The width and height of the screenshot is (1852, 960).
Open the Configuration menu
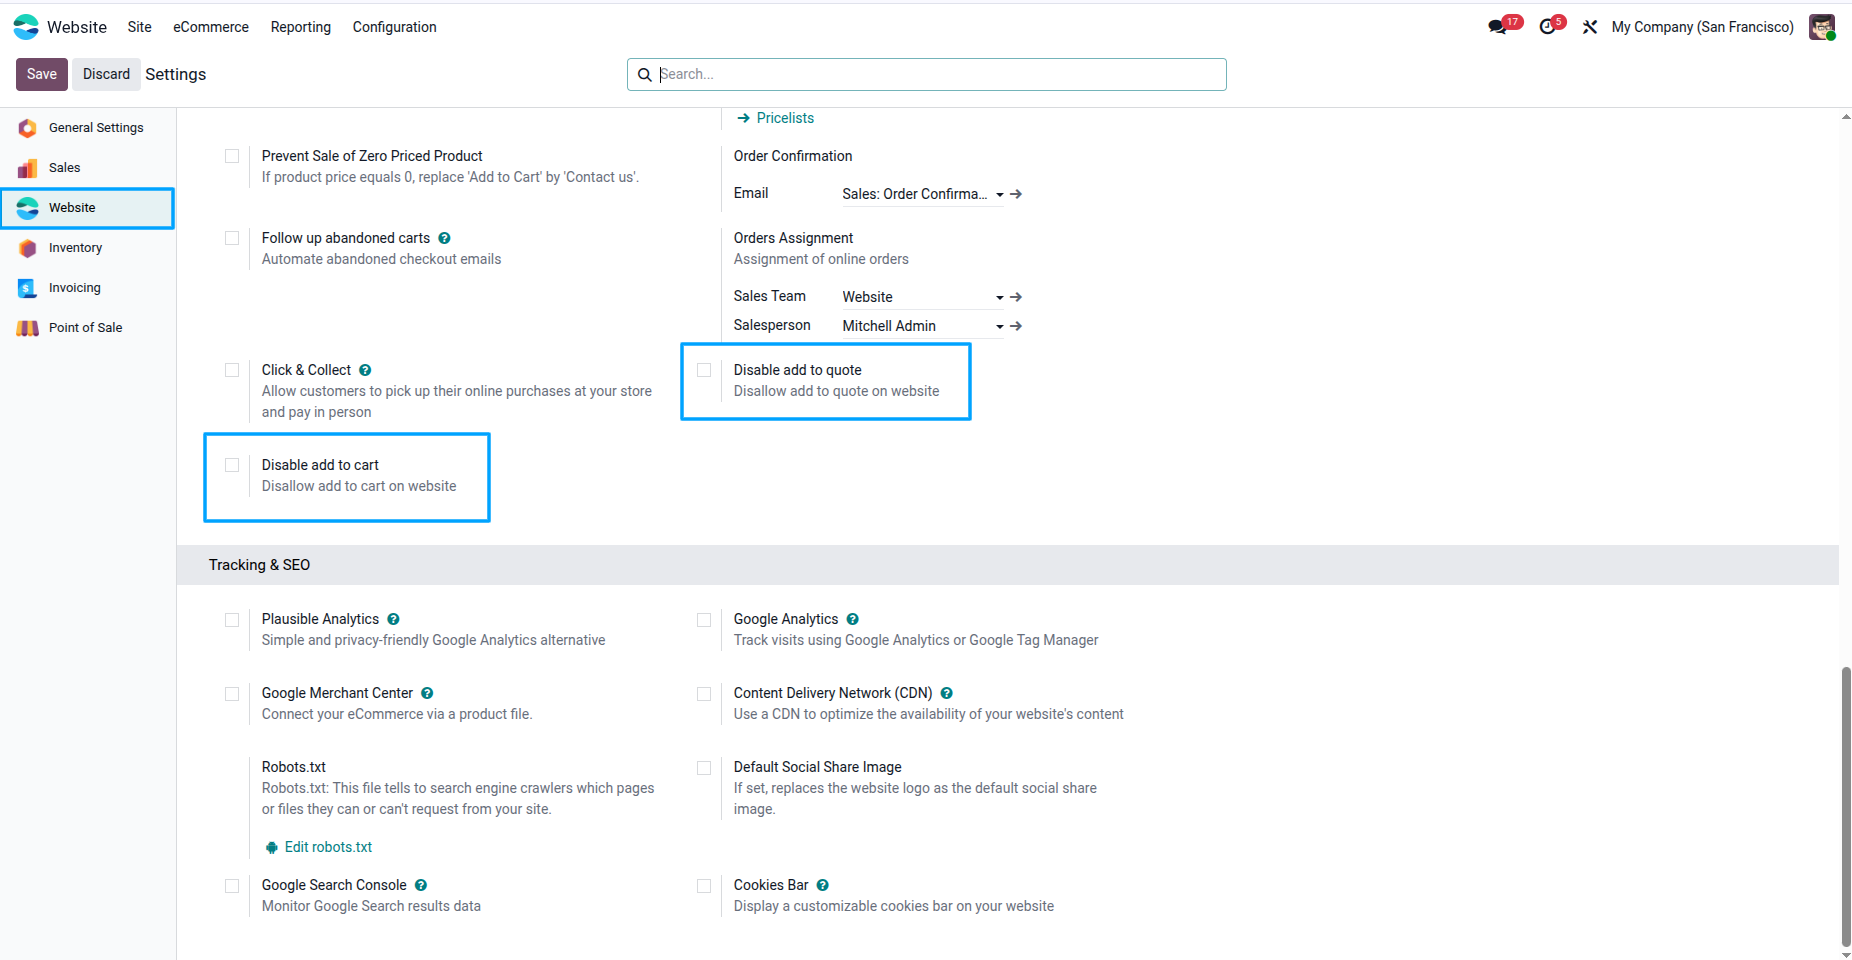click(x=394, y=27)
